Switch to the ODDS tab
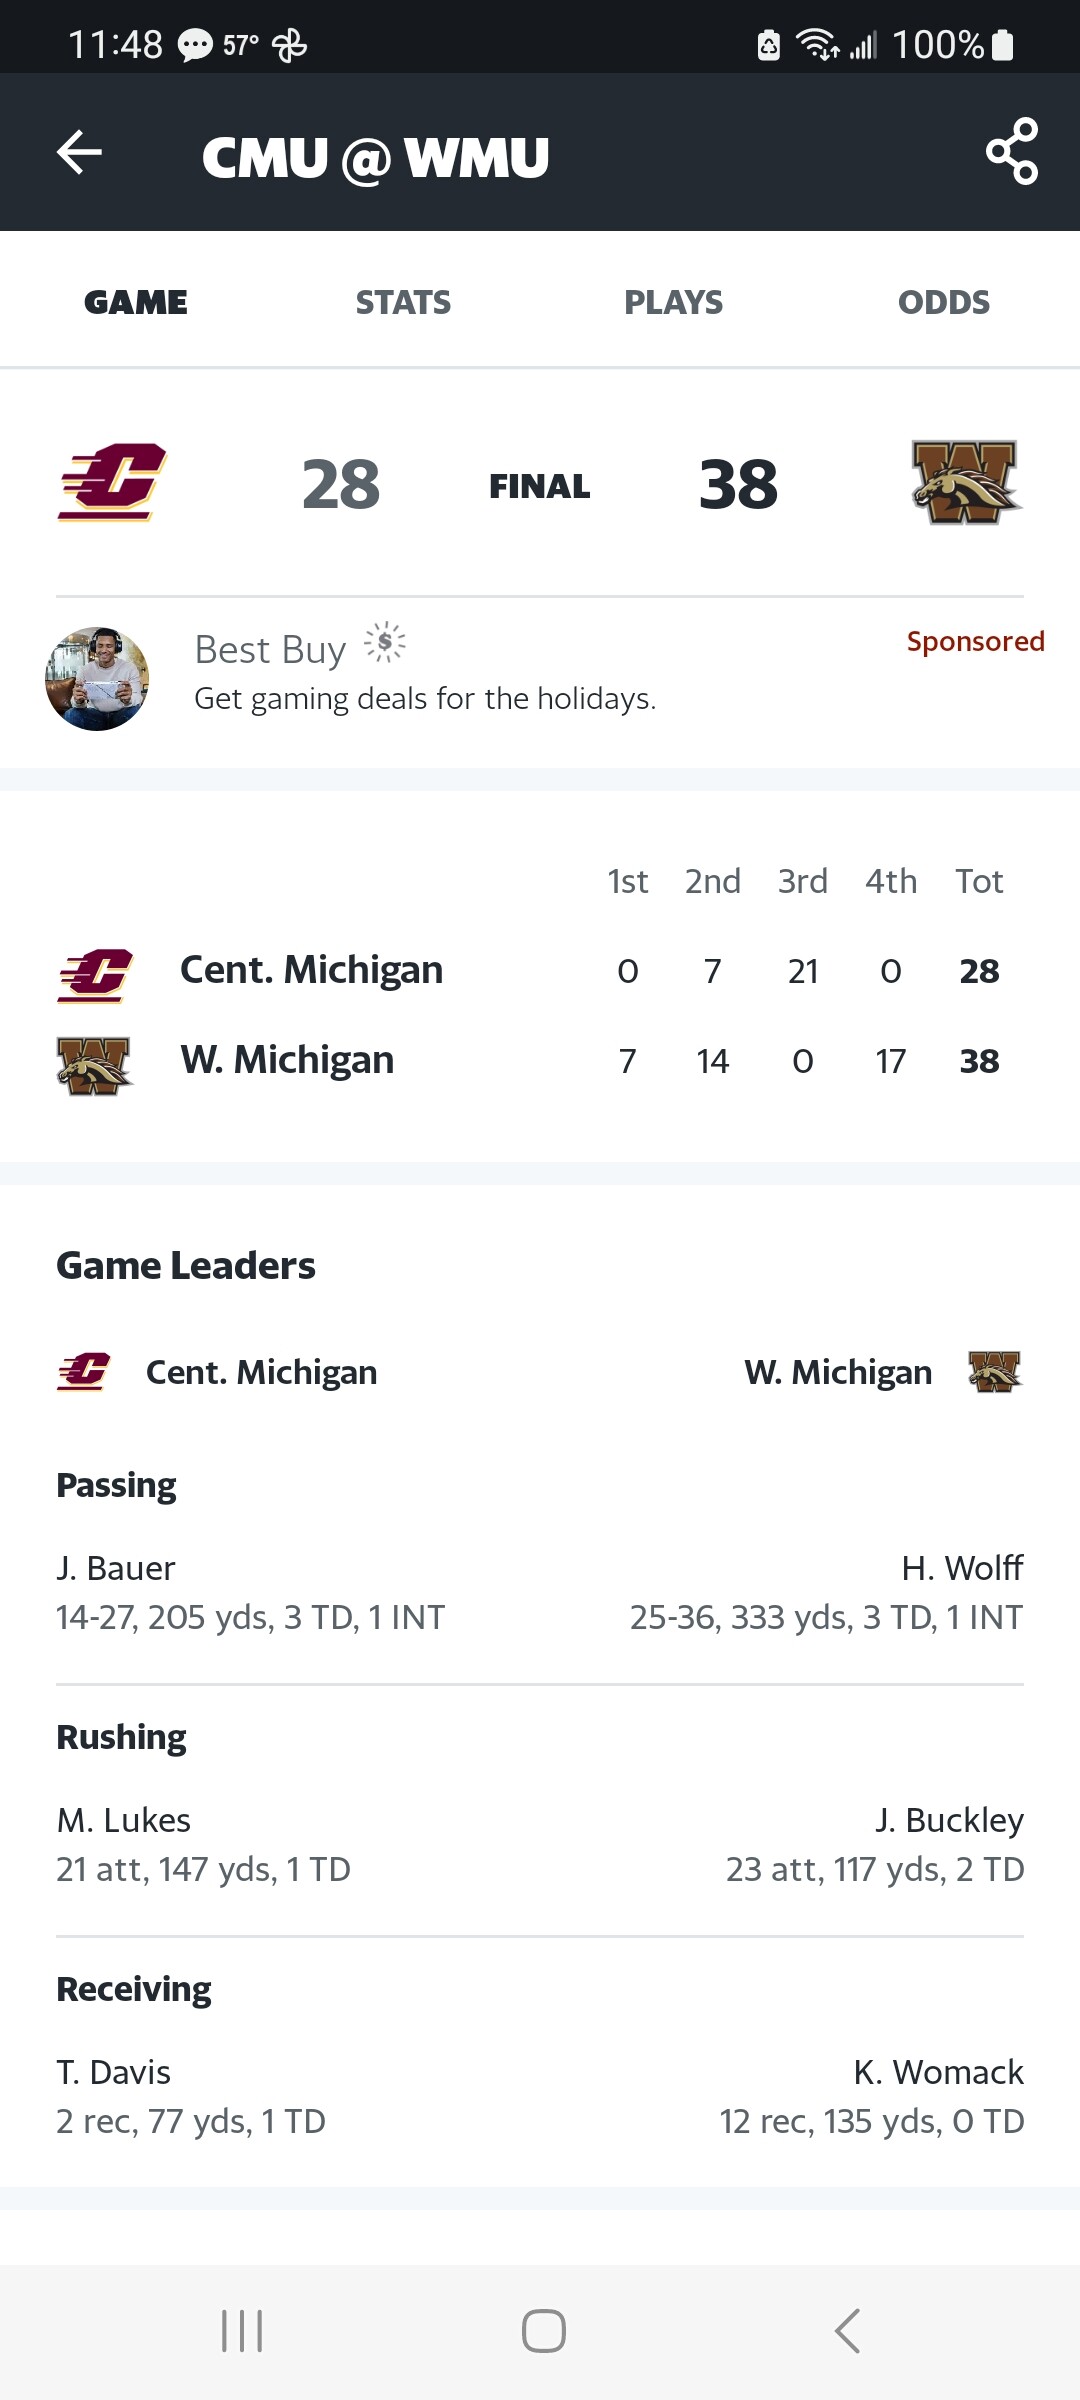Viewport: 1080px width, 2400px height. pyautogui.click(x=943, y=302)
